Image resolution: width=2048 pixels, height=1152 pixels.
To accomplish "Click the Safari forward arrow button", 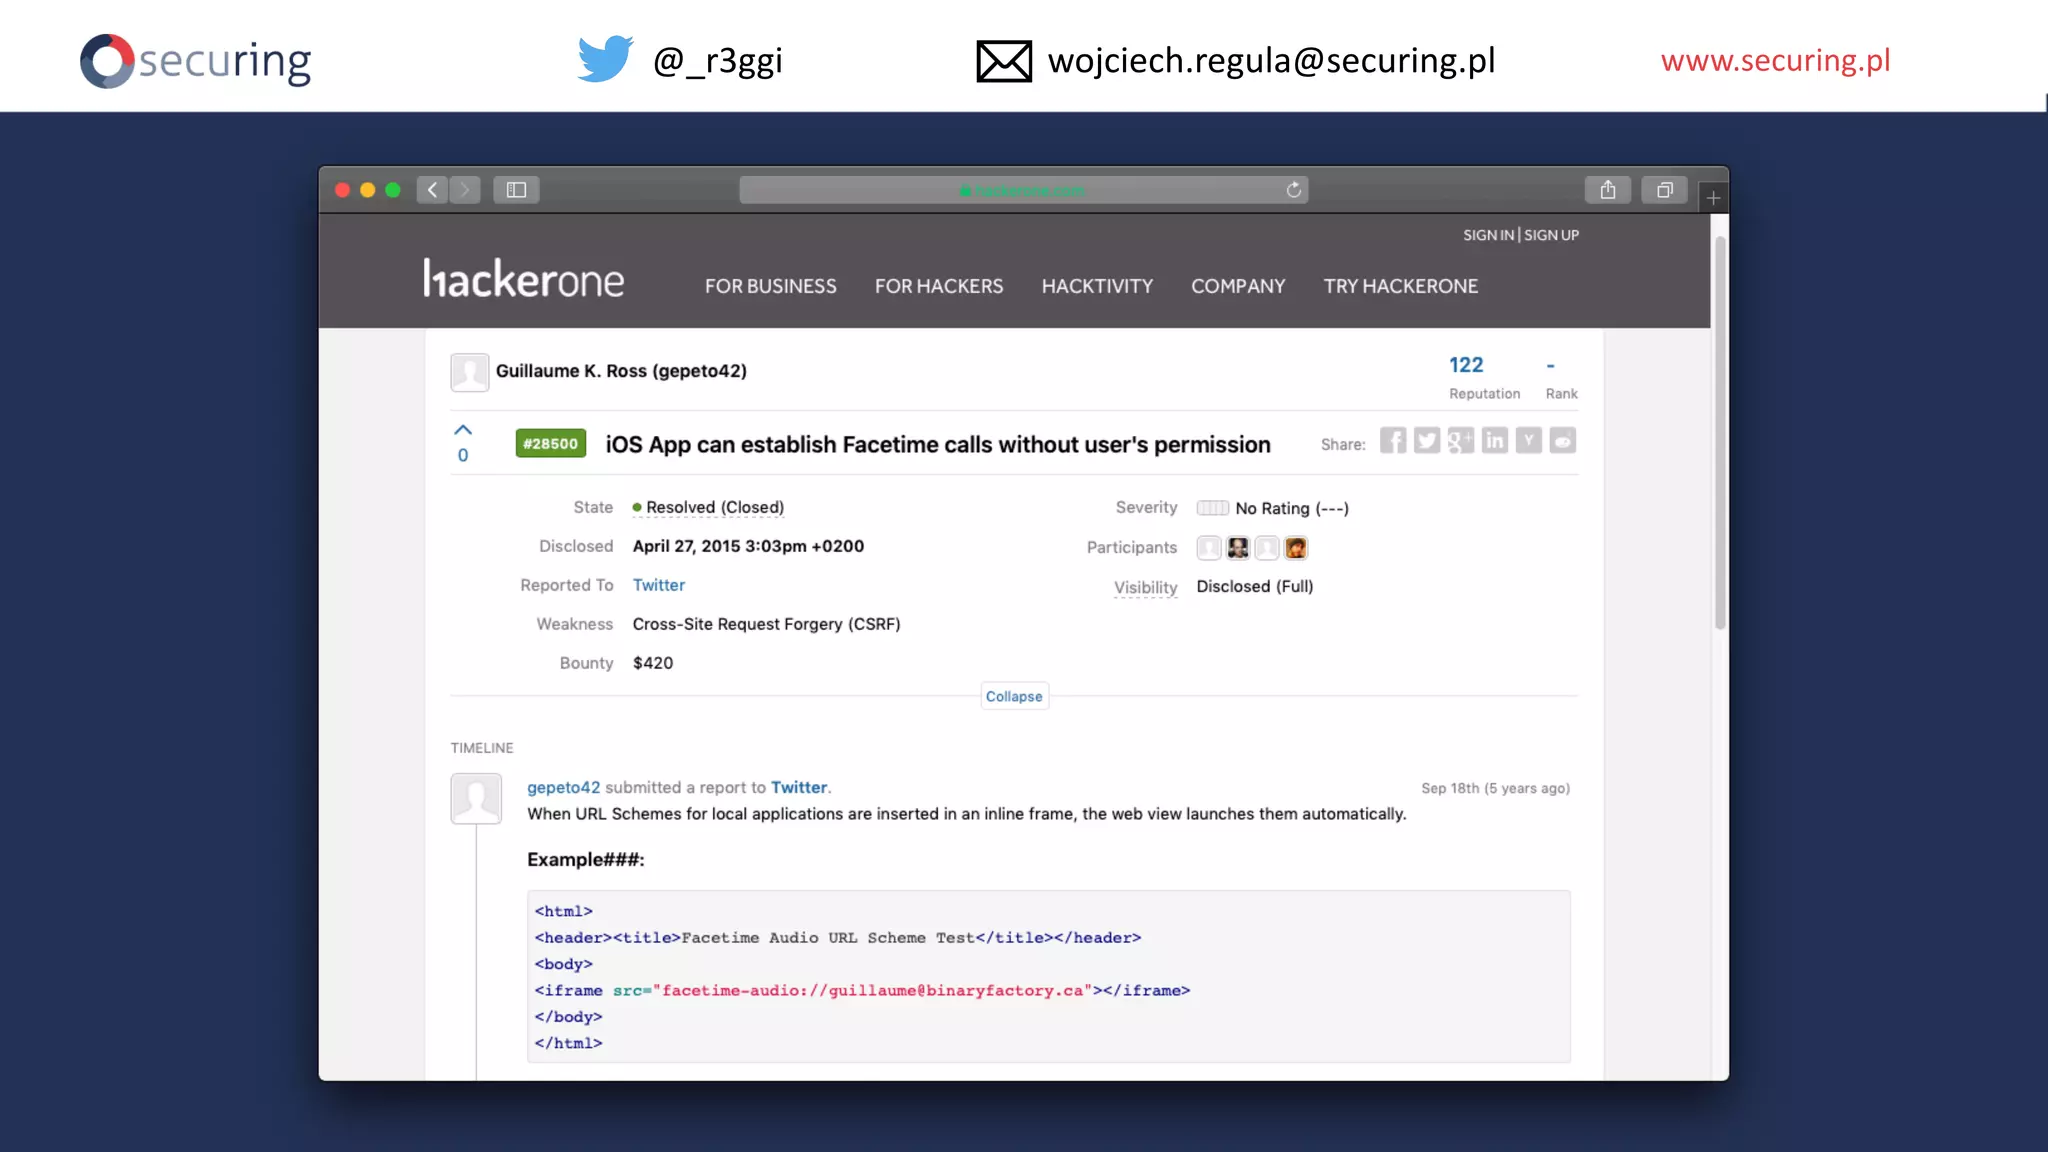I will click(x=465, y=190).
